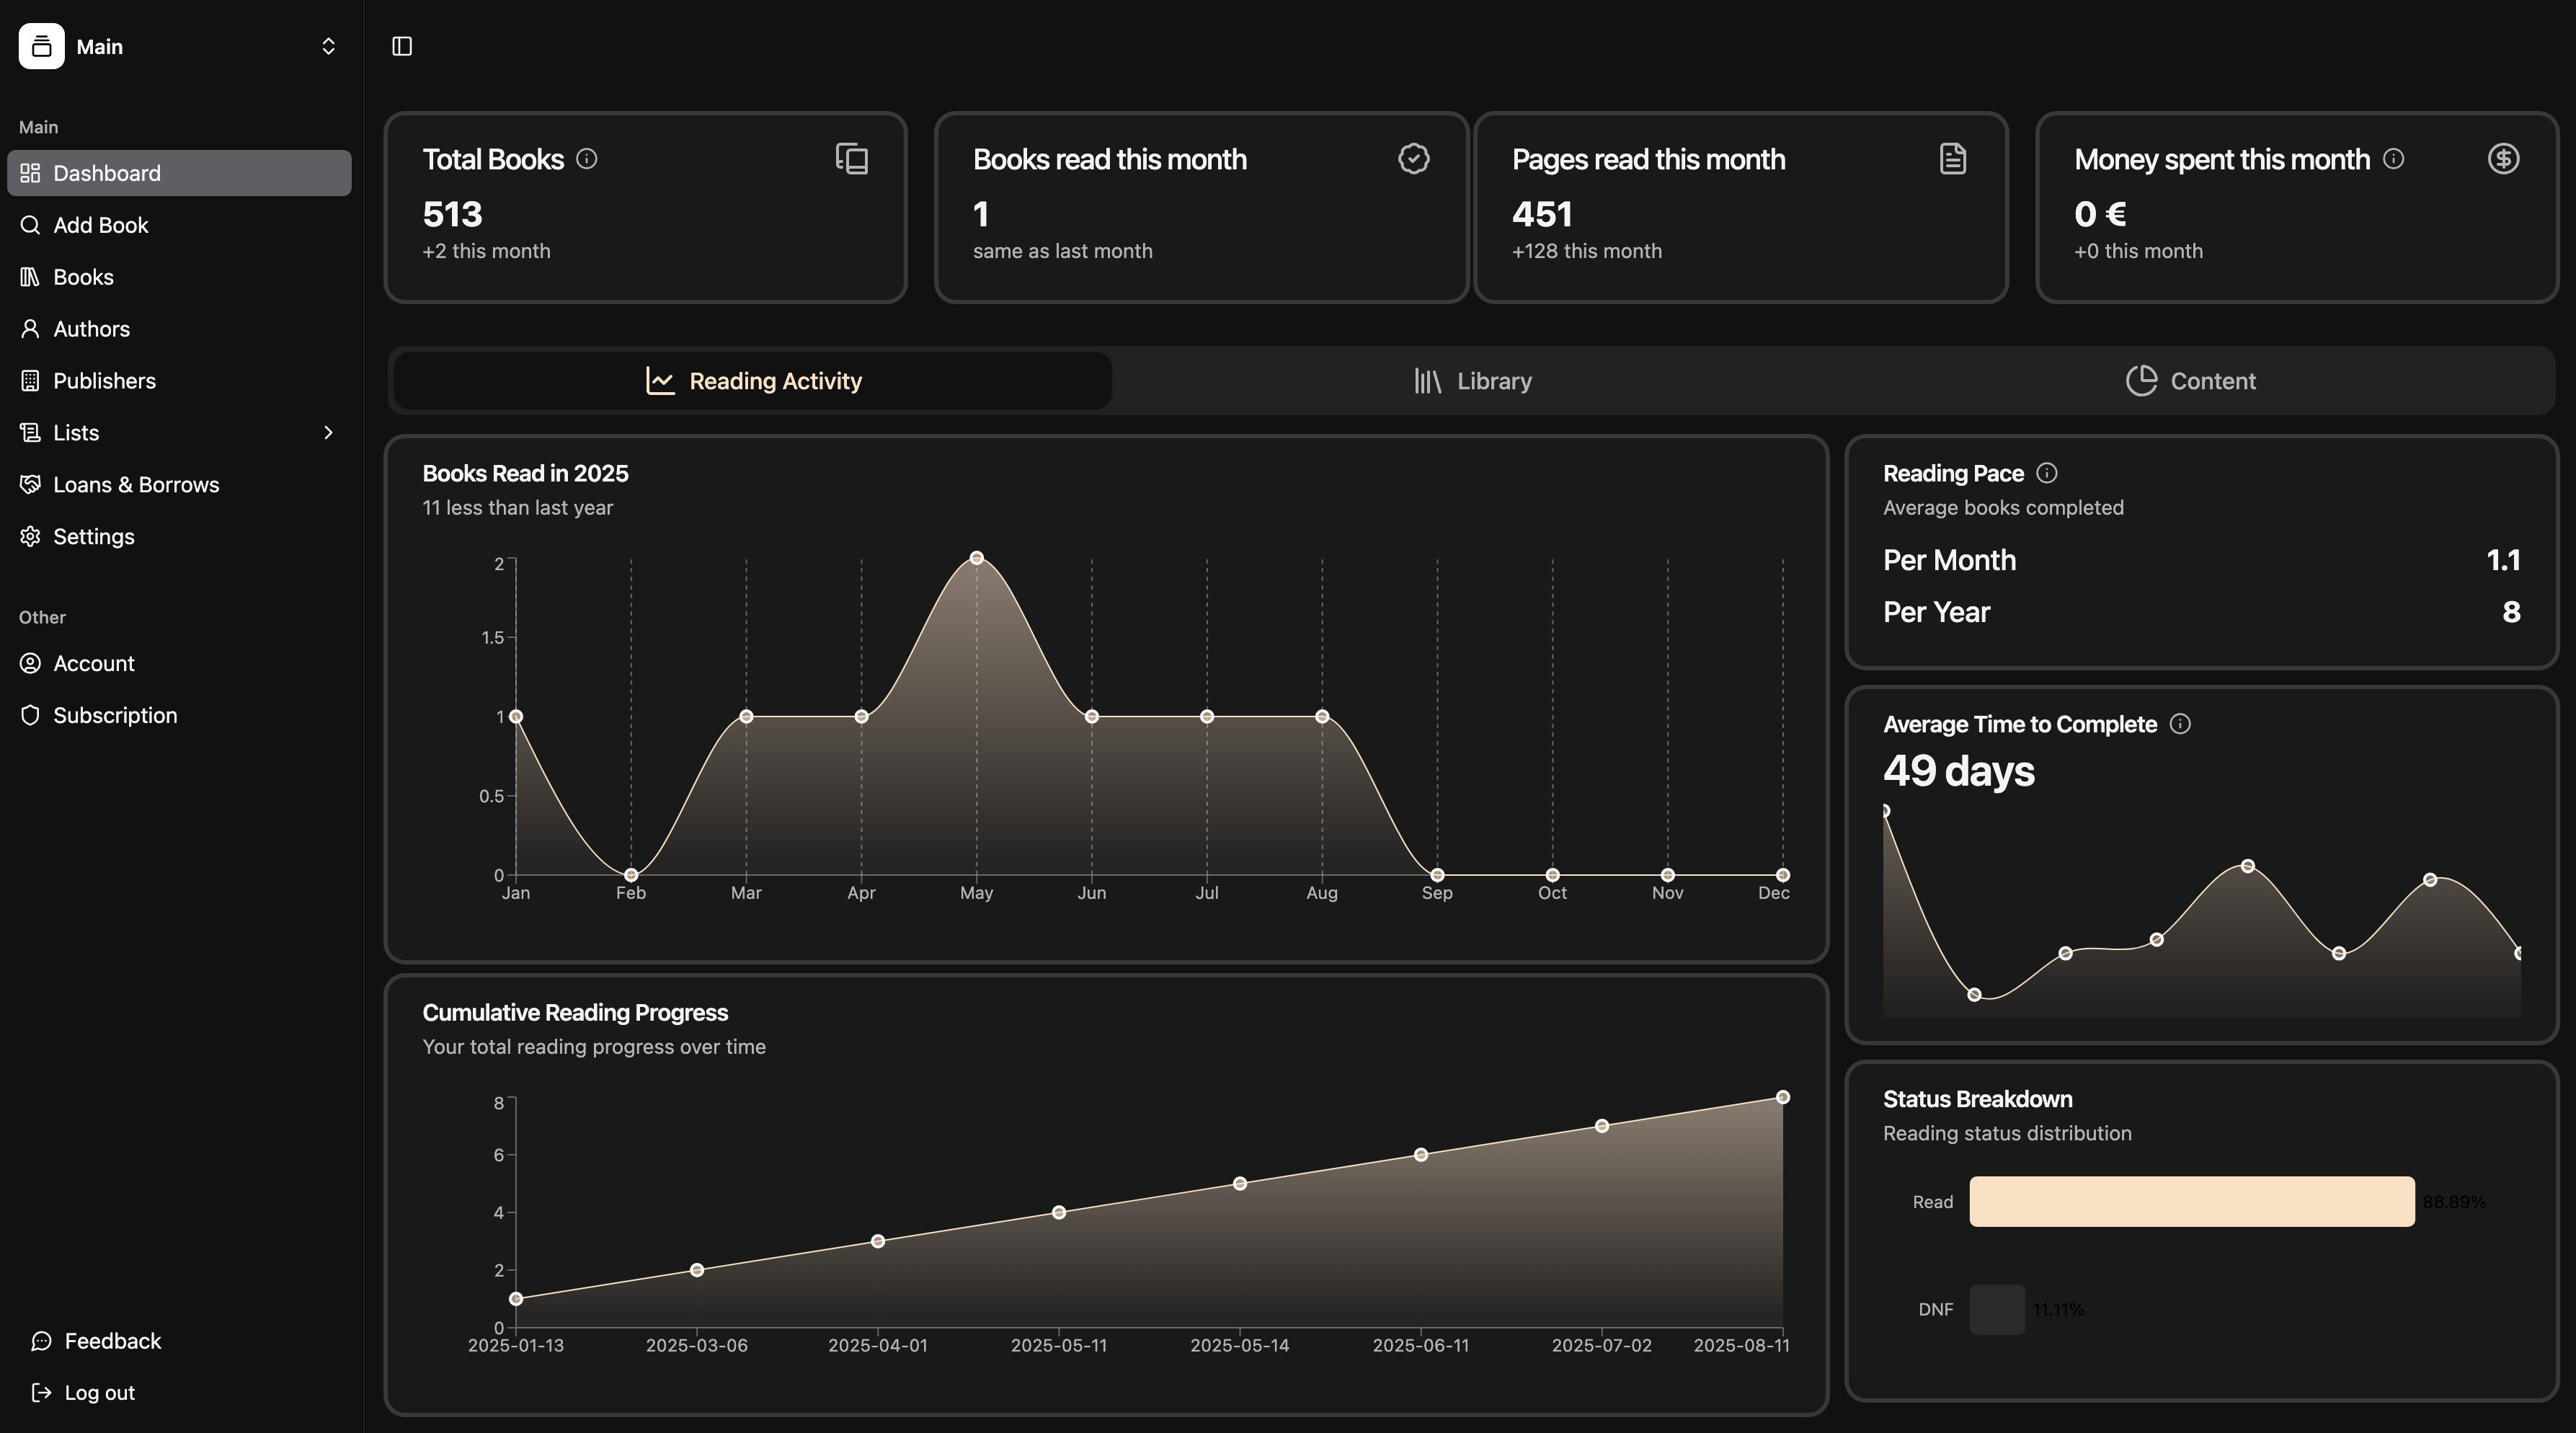Image resolution: width=2576 pixels, height=1433 pixels.
Task: Click the Money spent info icon
Action: (x=2393, y=159)
